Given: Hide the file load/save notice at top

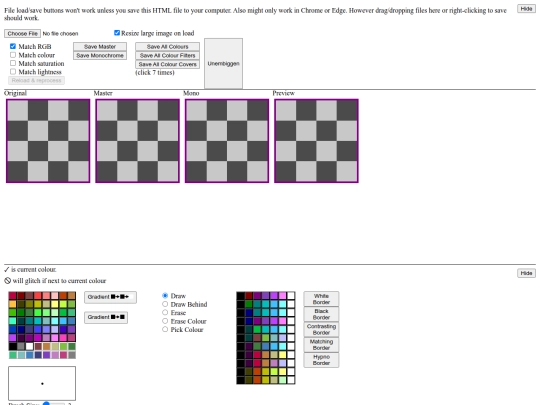Looking at the screenshot, I should tap(526, 9).
